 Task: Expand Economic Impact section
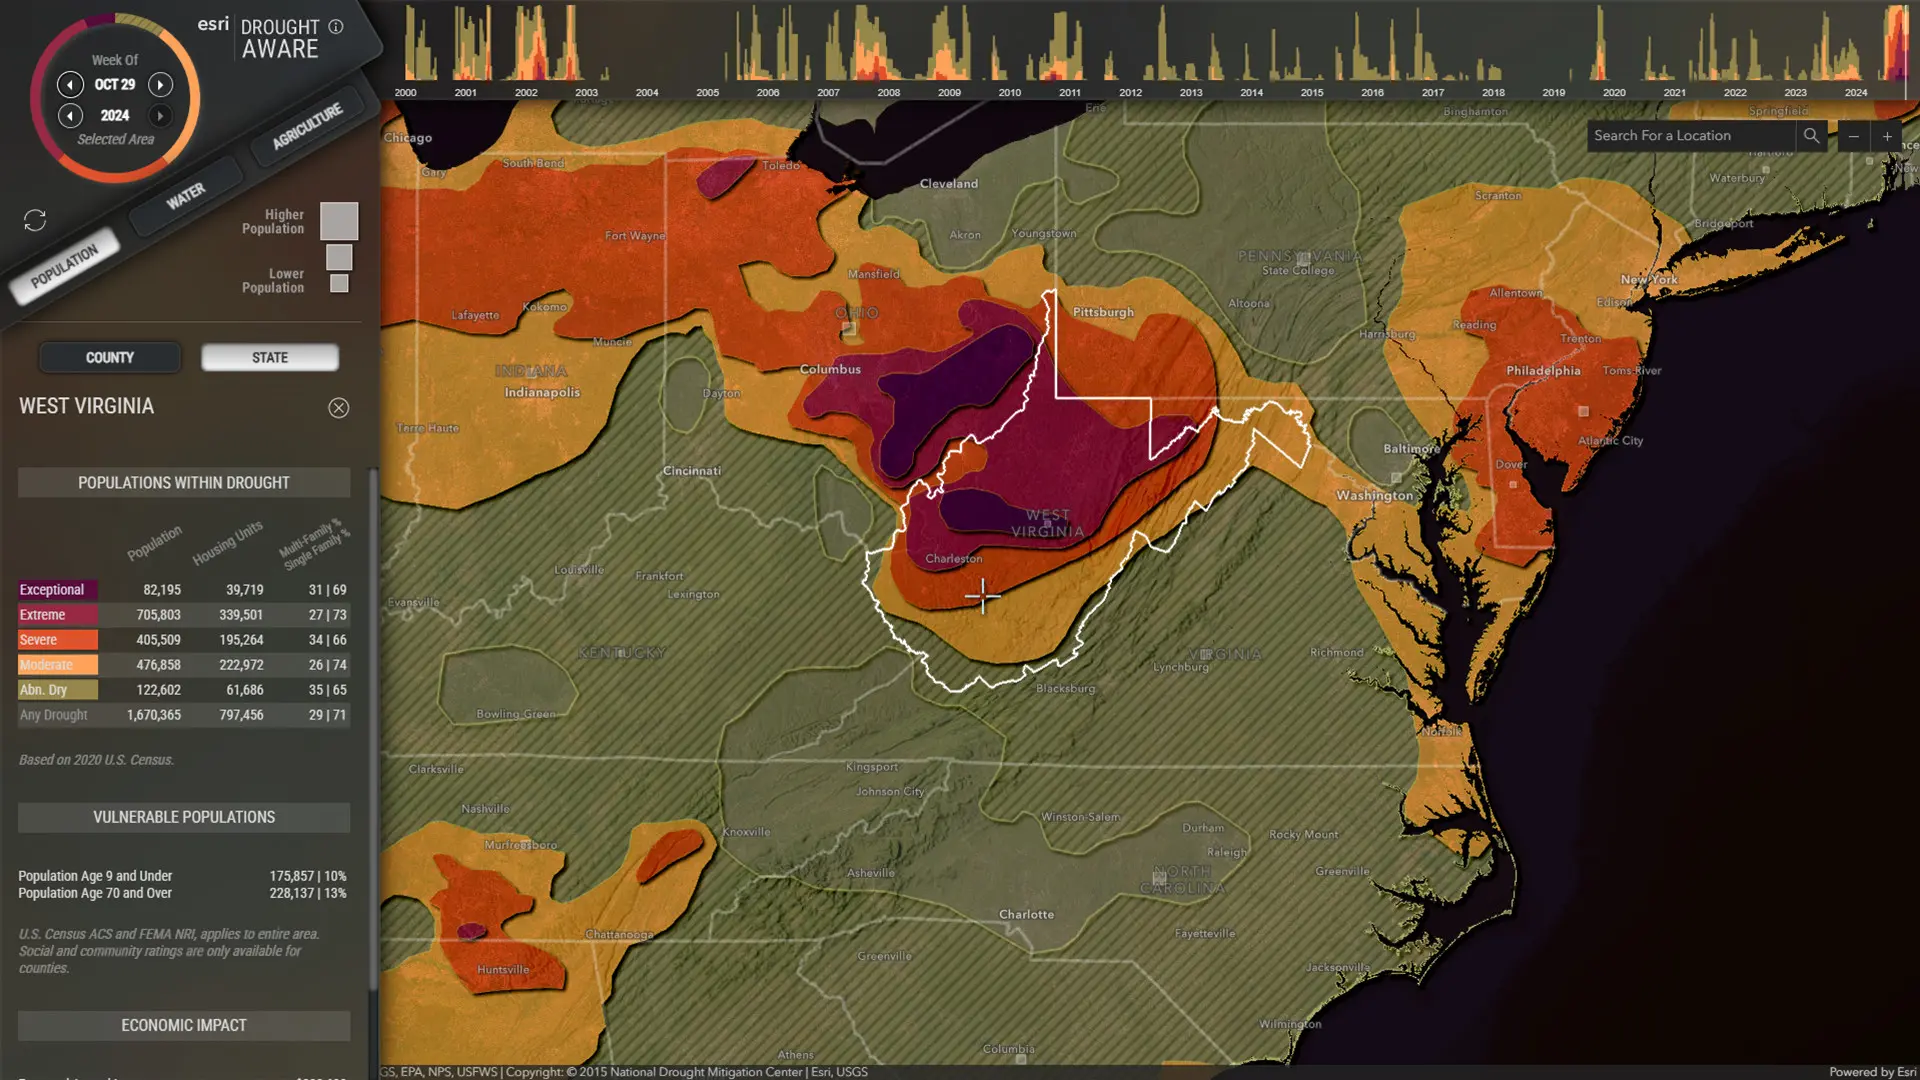pyautogui.click(x=184, y=1025)
